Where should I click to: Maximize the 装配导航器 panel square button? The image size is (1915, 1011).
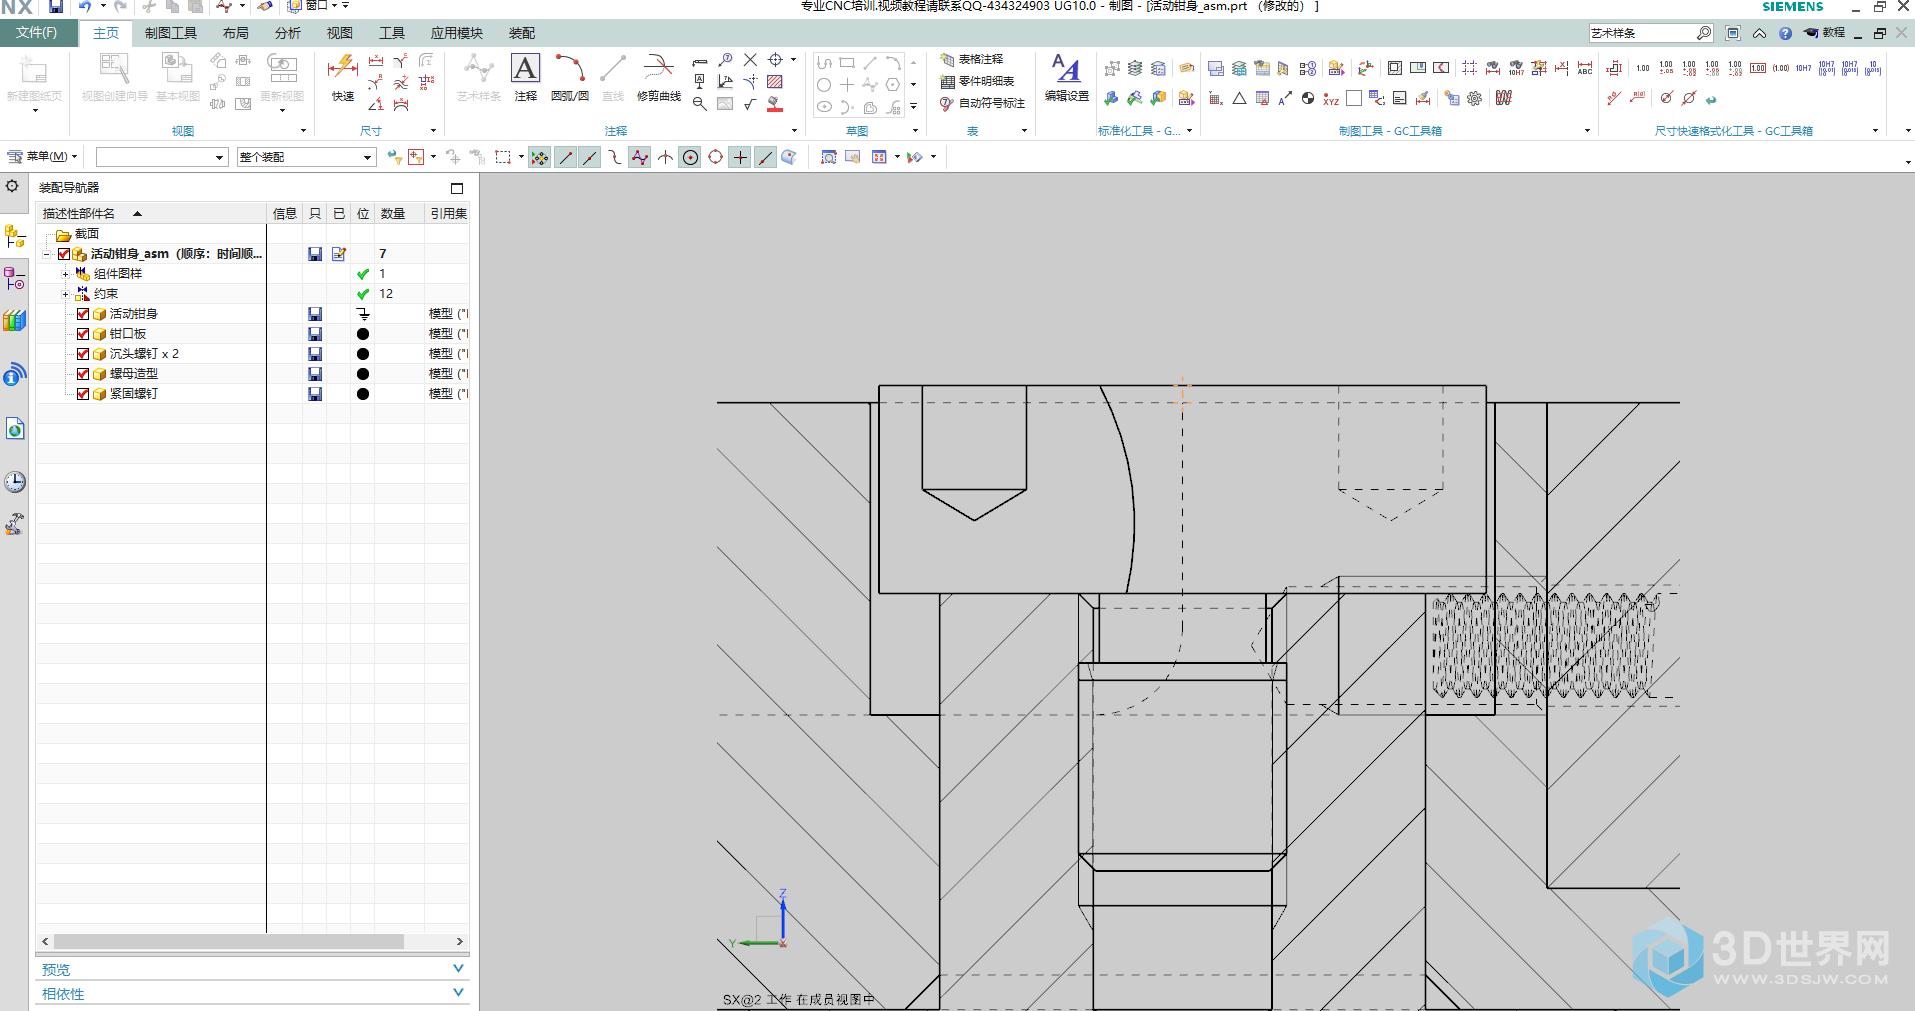click(x=457, y=188)
